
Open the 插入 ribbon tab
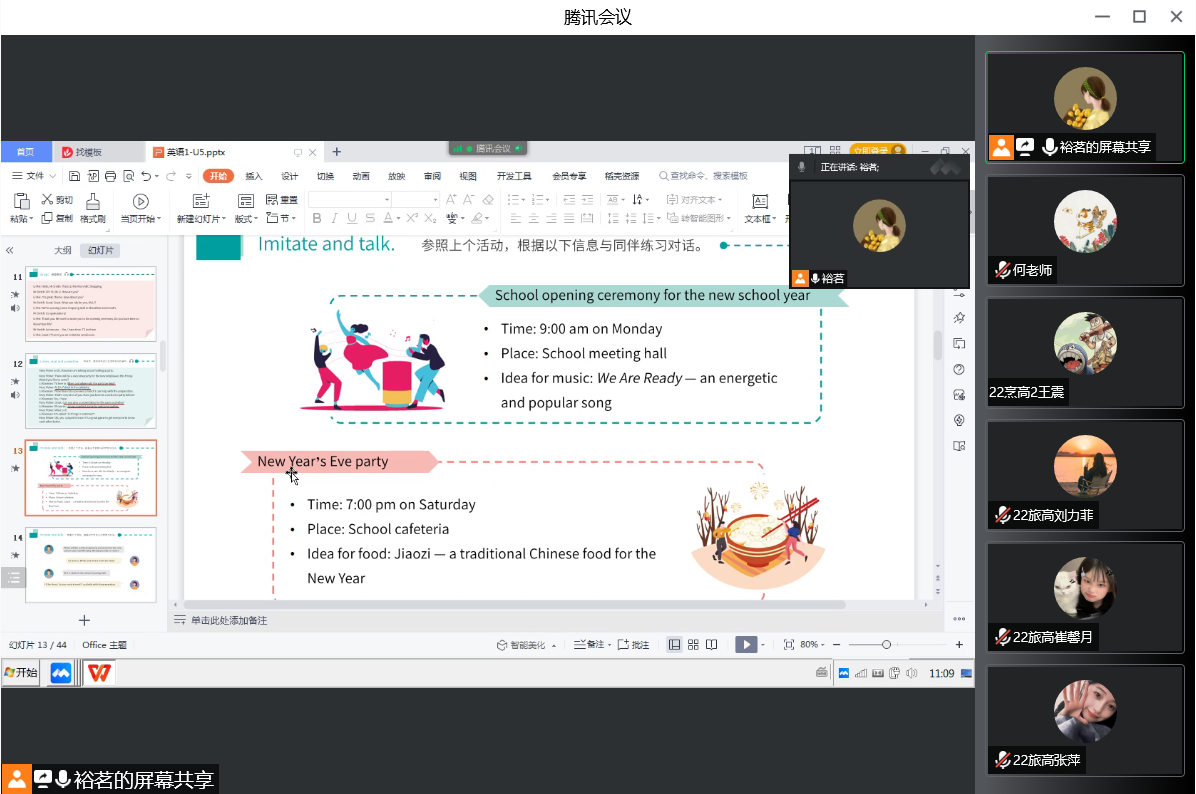click(x=254, y=176)
